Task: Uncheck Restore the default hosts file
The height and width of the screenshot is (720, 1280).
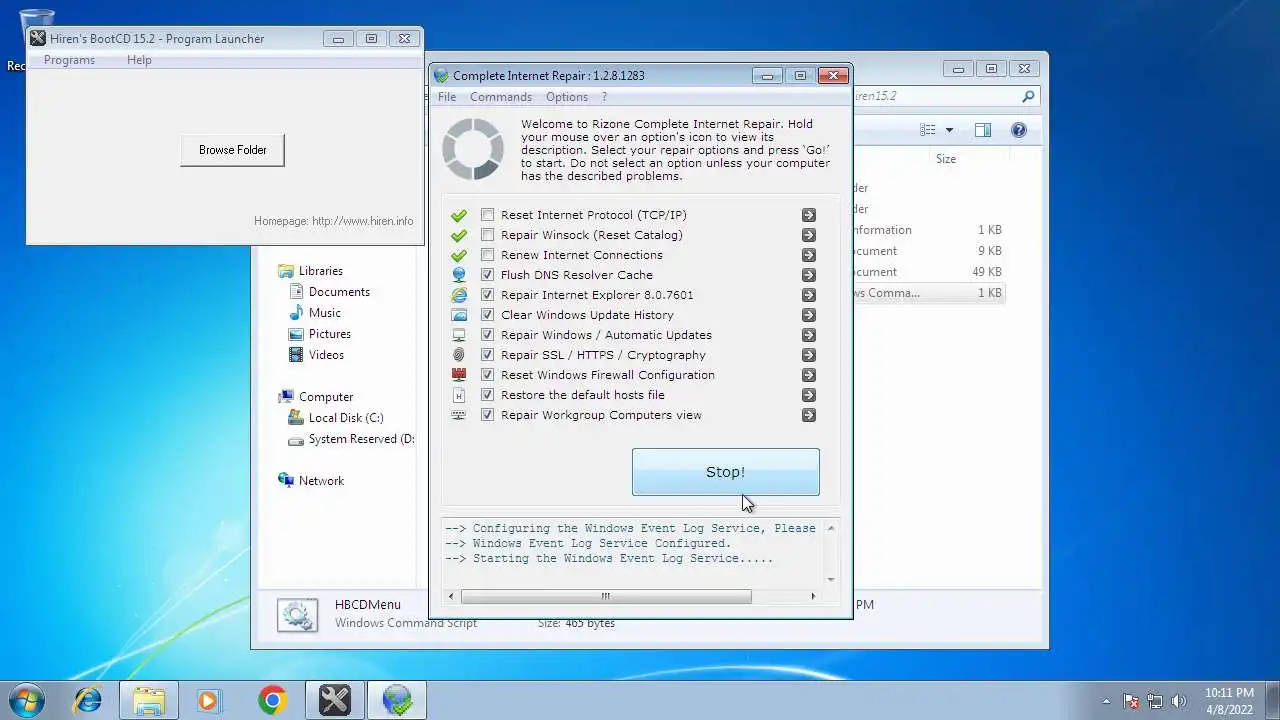Action: pos(487,395)
